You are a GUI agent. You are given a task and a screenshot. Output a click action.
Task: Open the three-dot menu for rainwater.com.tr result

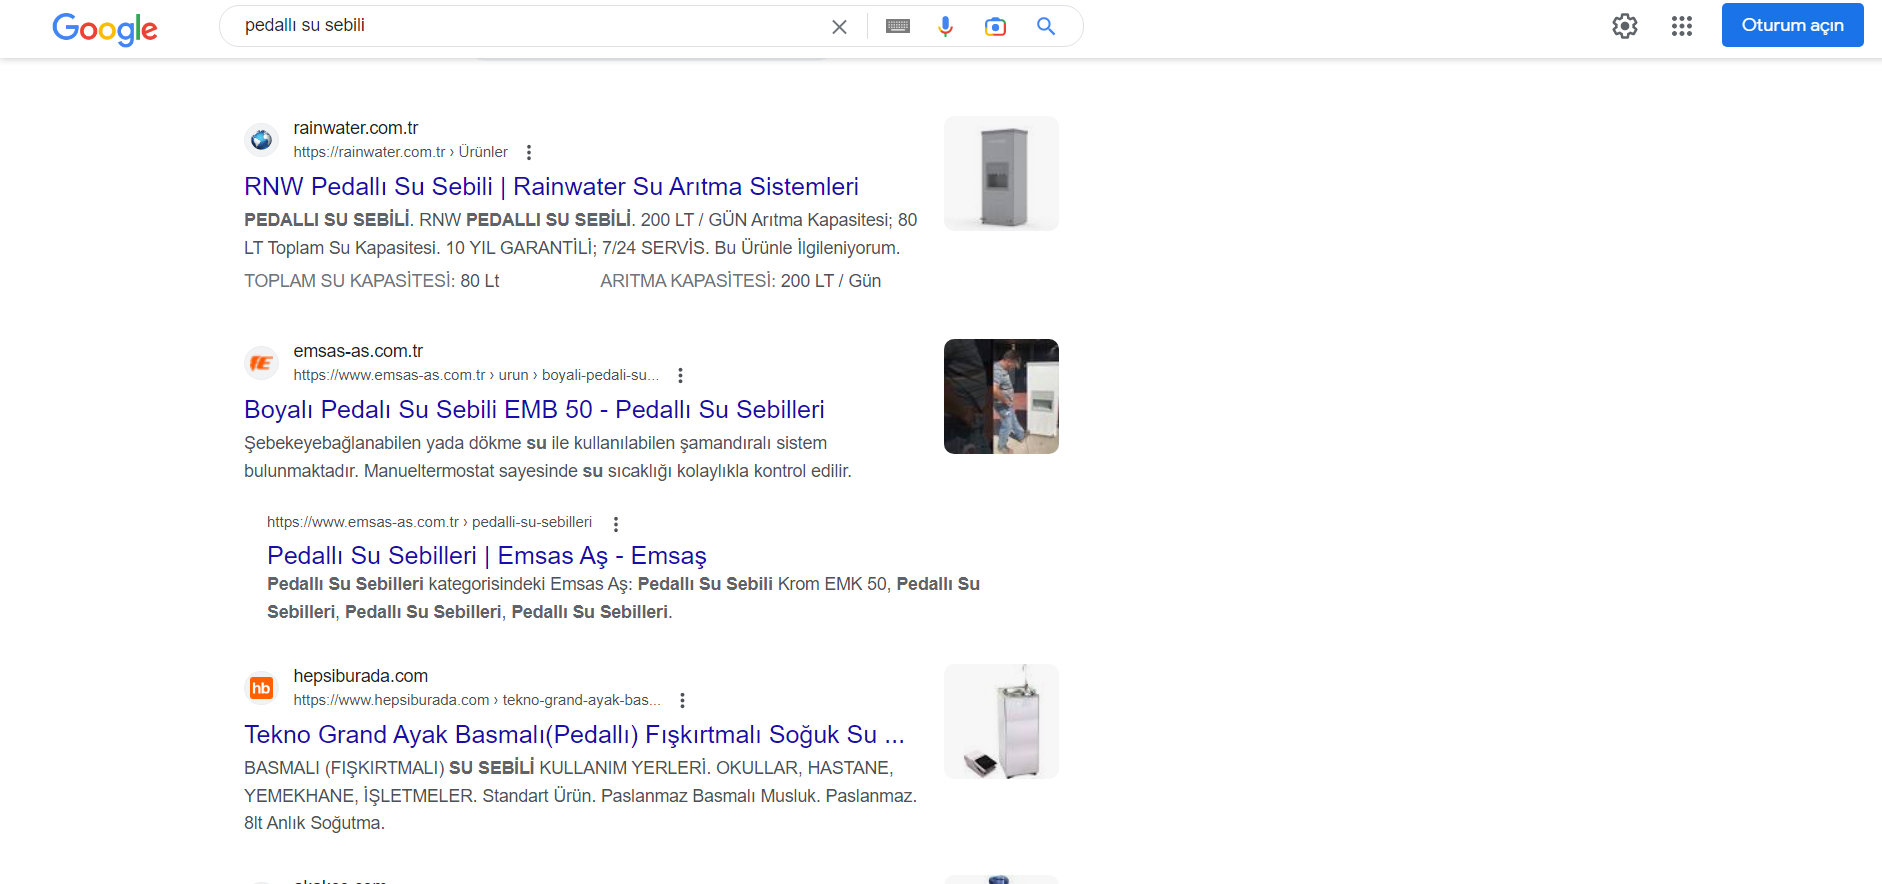click(x=529, y=152)
